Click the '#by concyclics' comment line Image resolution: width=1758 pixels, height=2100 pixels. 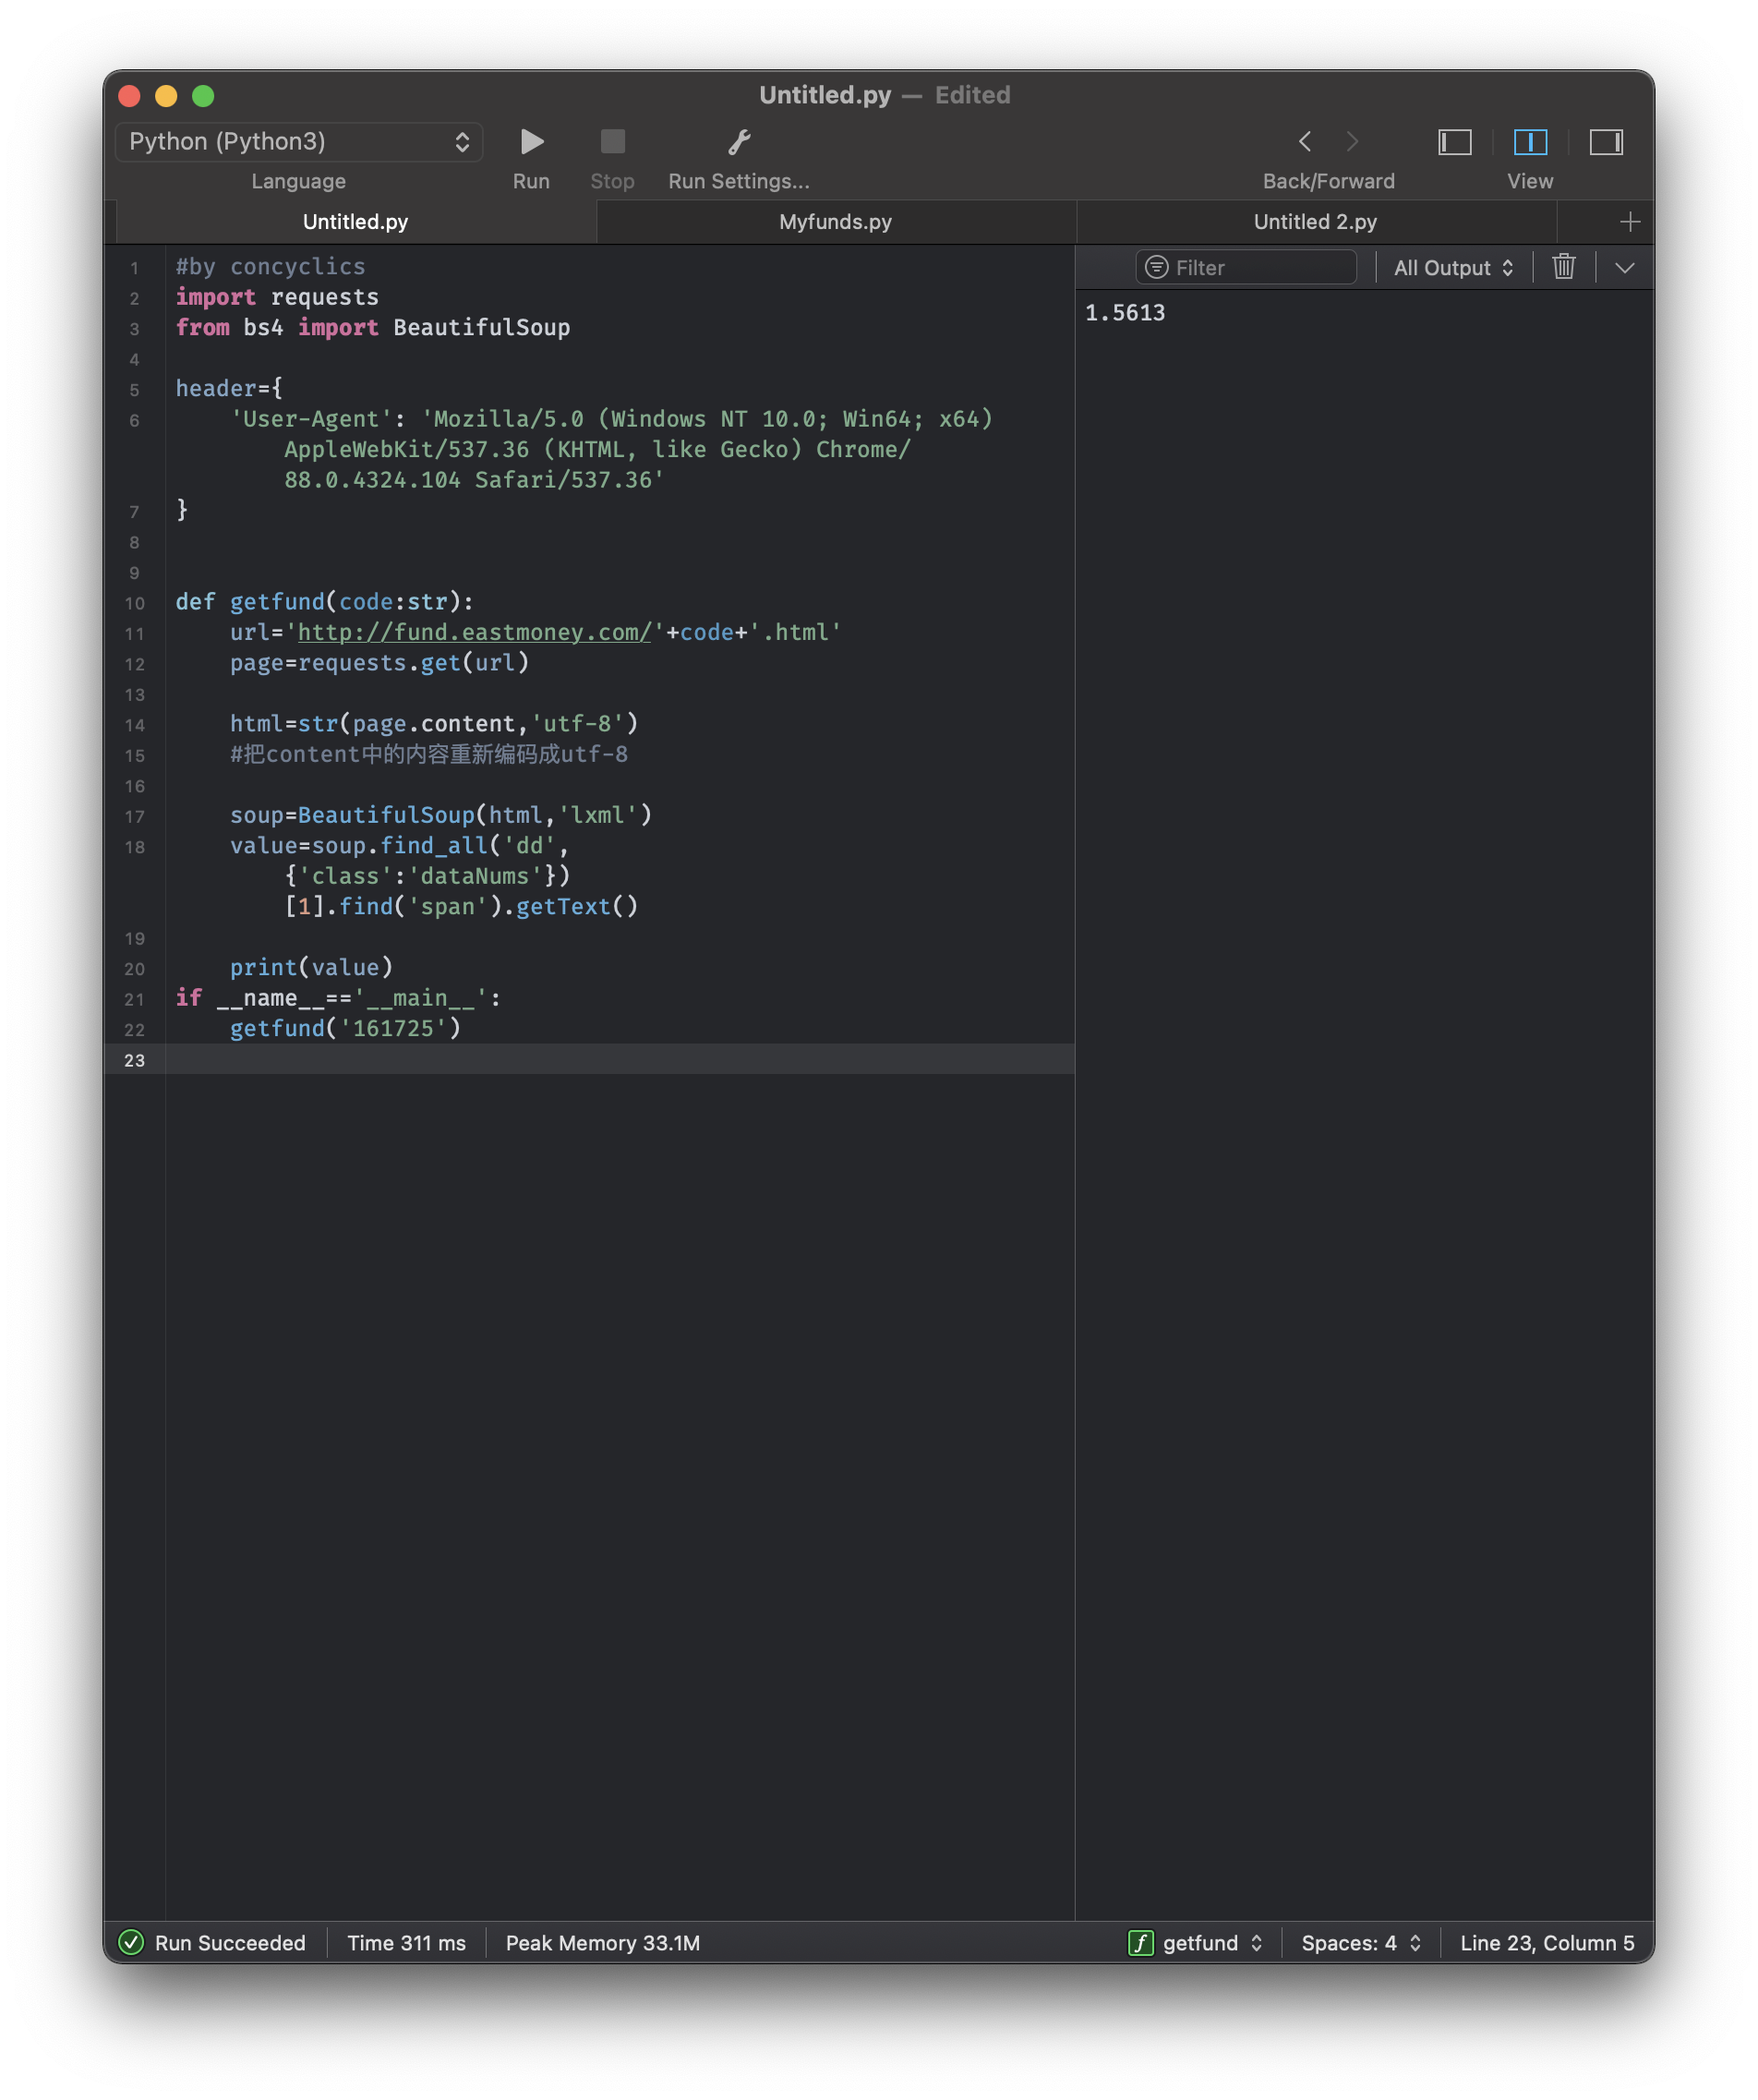(x=271, y=267)
